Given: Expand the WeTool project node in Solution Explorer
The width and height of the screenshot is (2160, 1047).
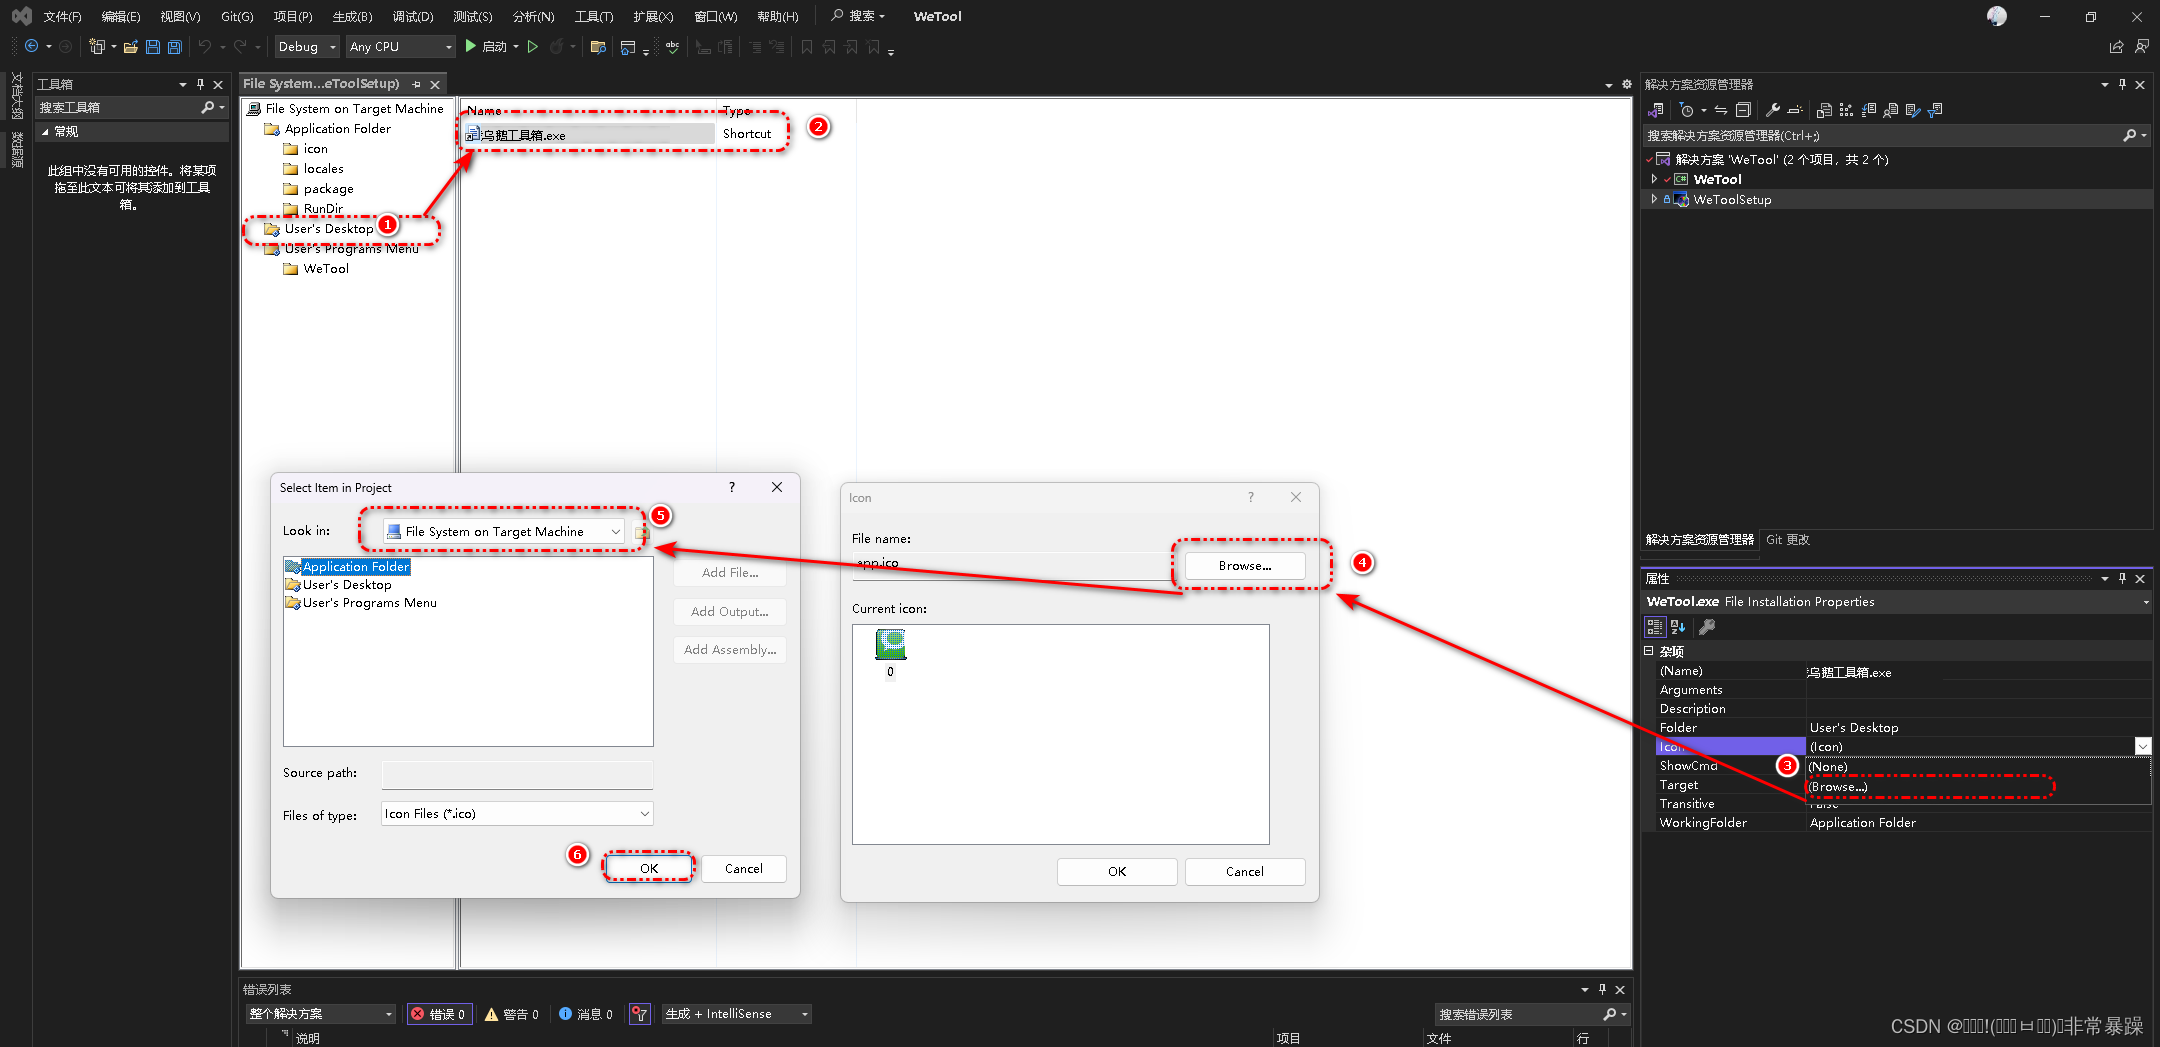Looking at the screenshot, I should click(x=1654, y=179).
